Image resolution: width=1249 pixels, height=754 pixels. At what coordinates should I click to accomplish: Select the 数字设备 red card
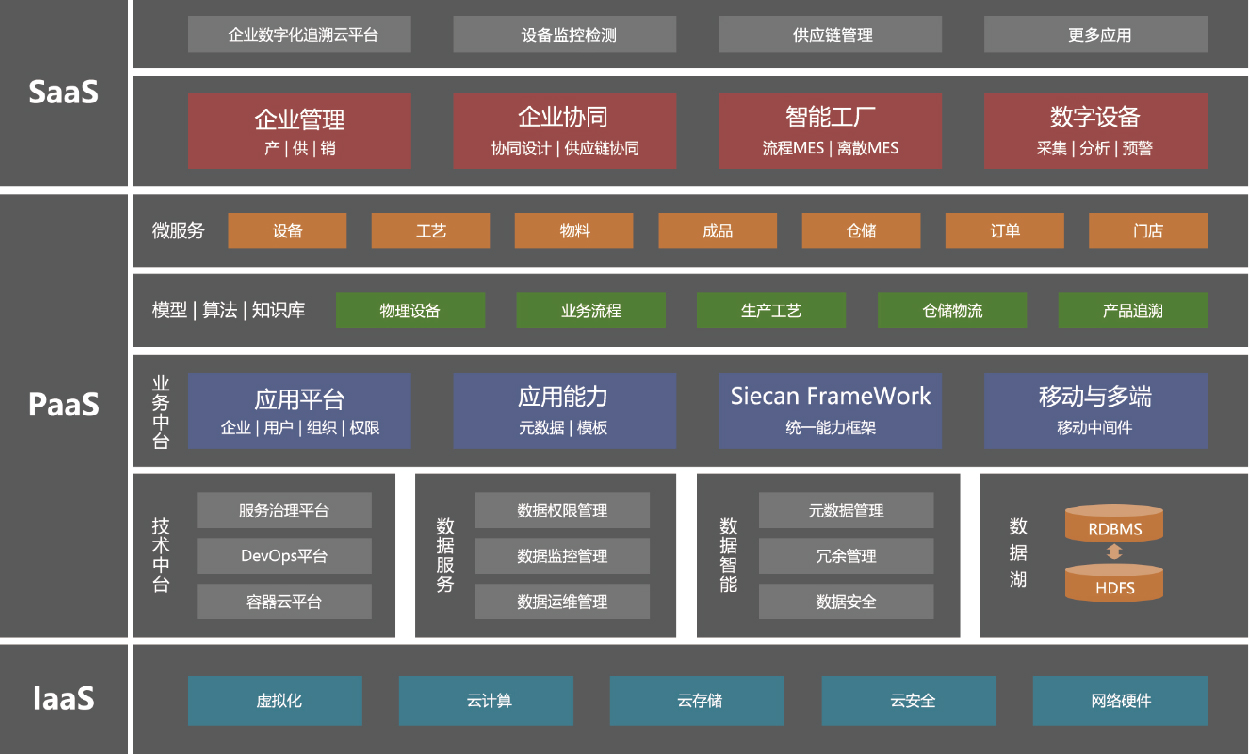pos(1096,131)
